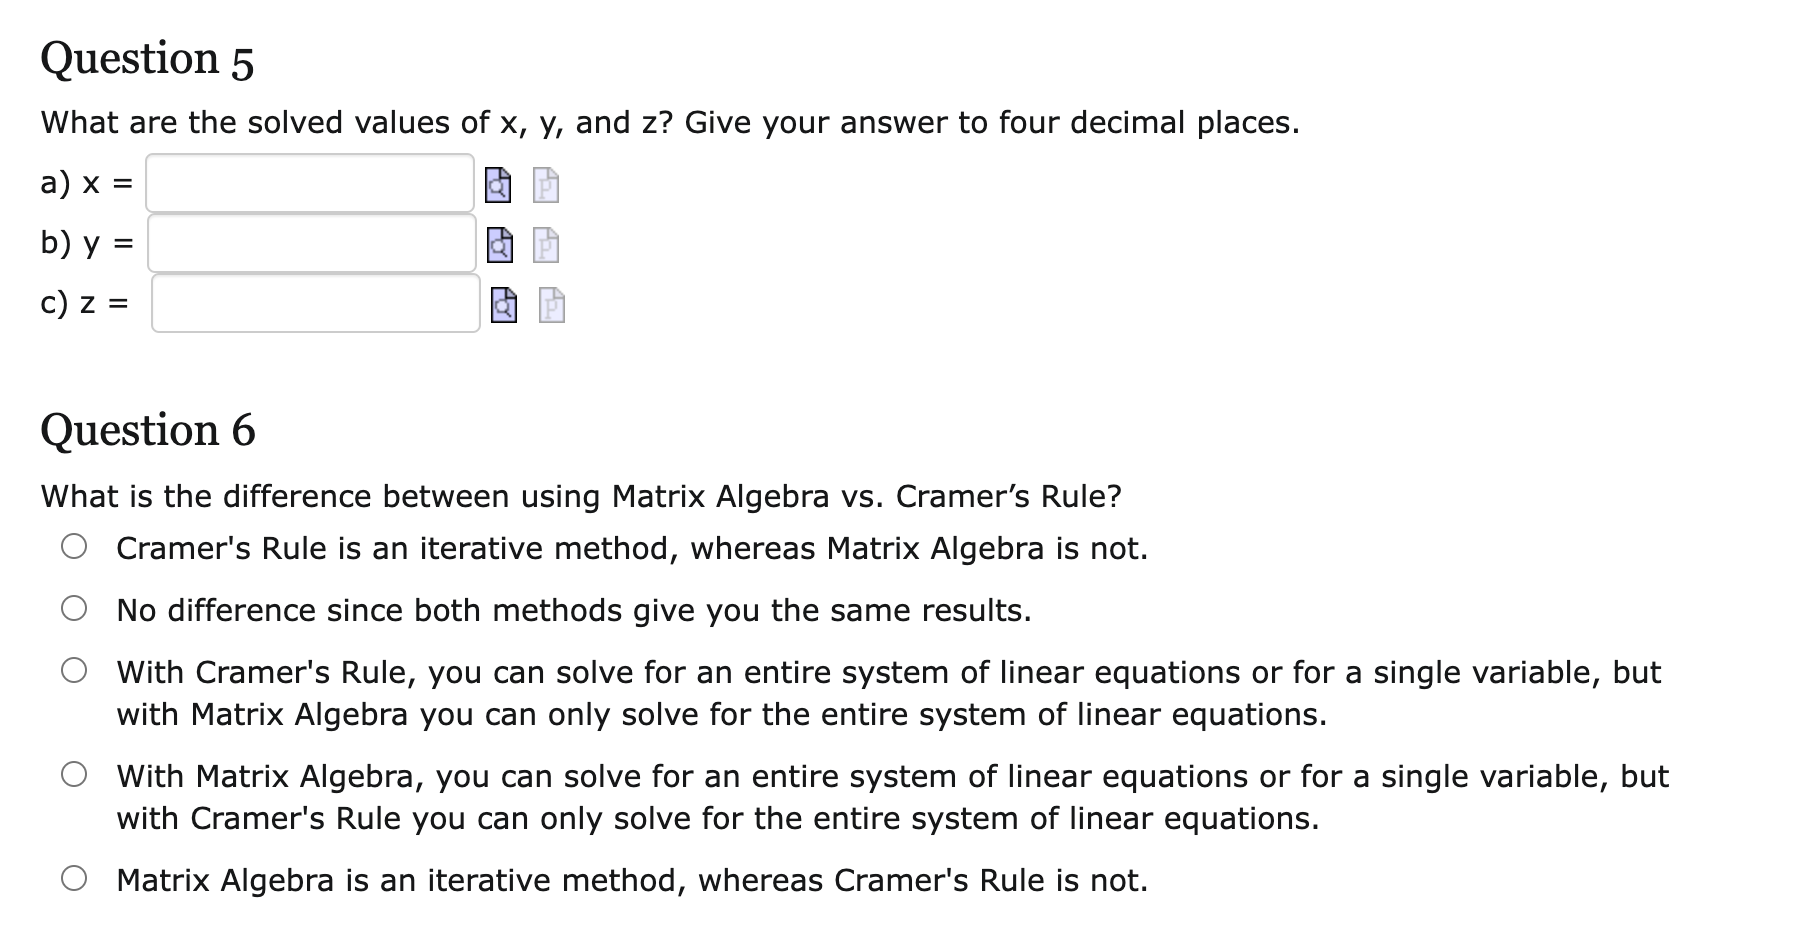Click the magnifier document icon nearest Question 5

click(497, 185)
